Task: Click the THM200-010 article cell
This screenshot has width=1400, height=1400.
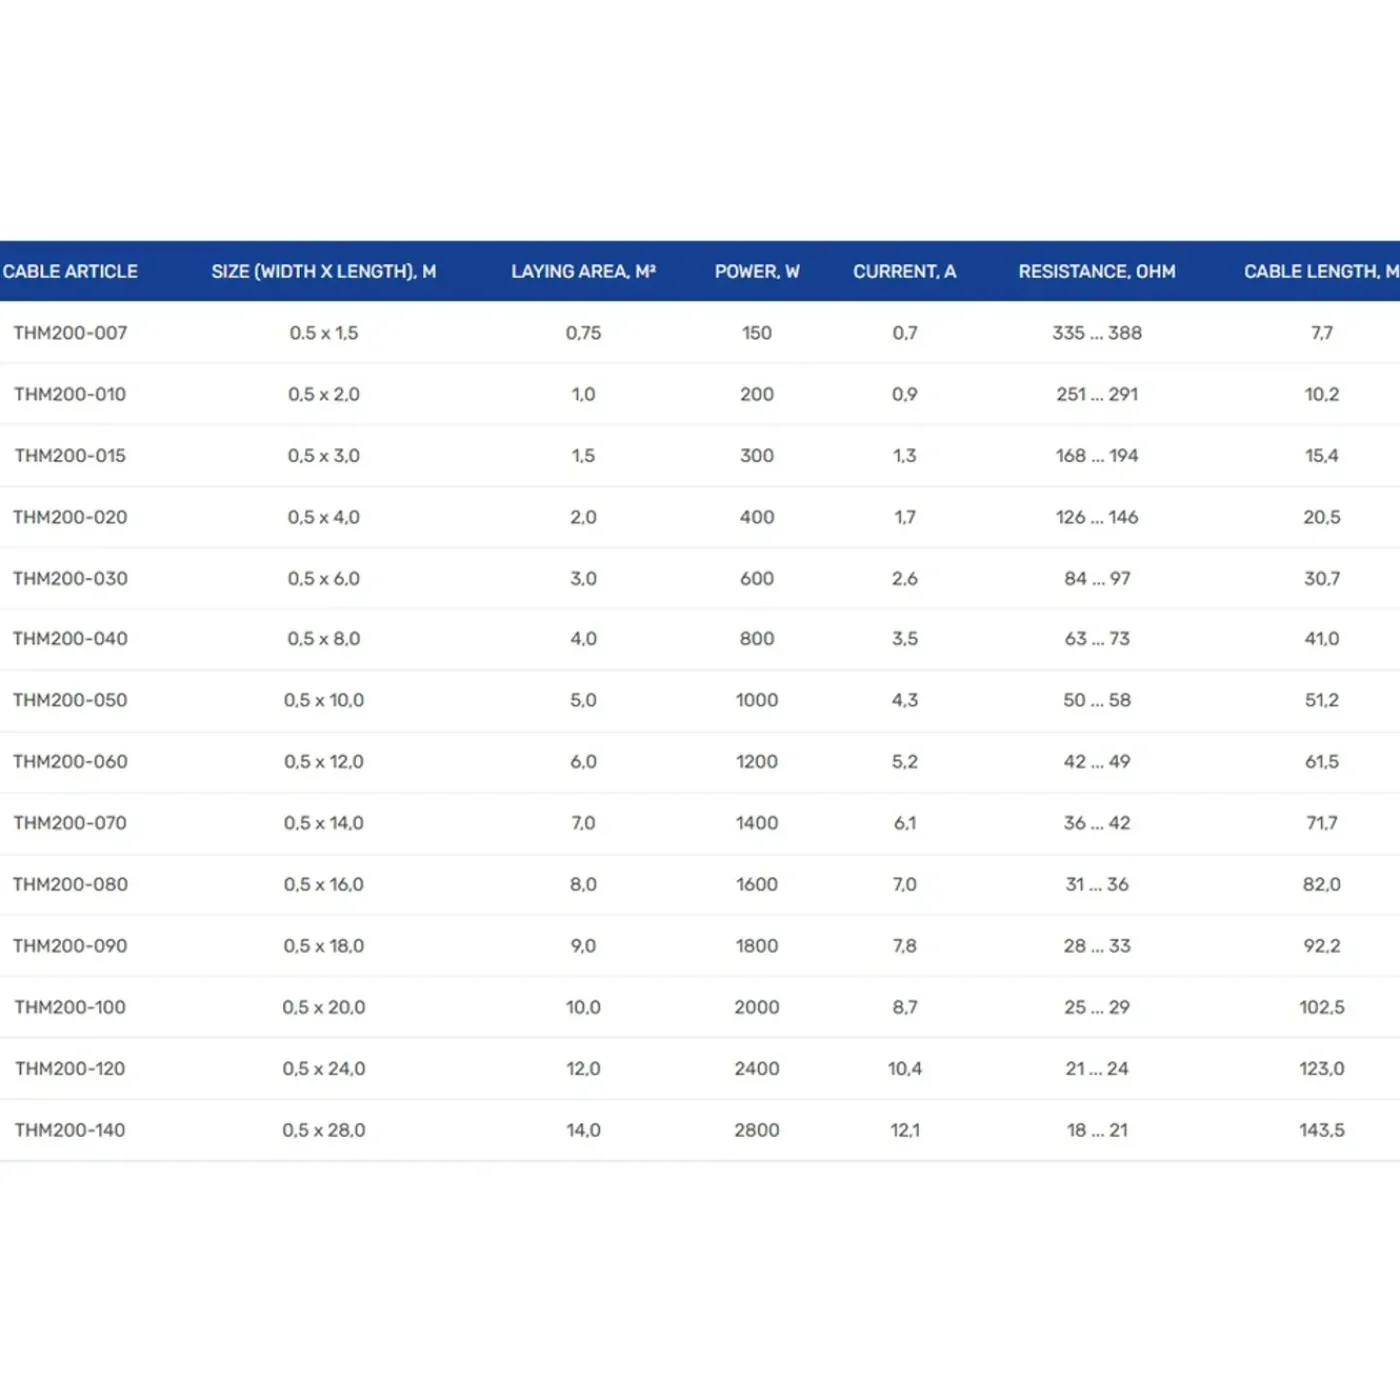Action: click(70, 394)
